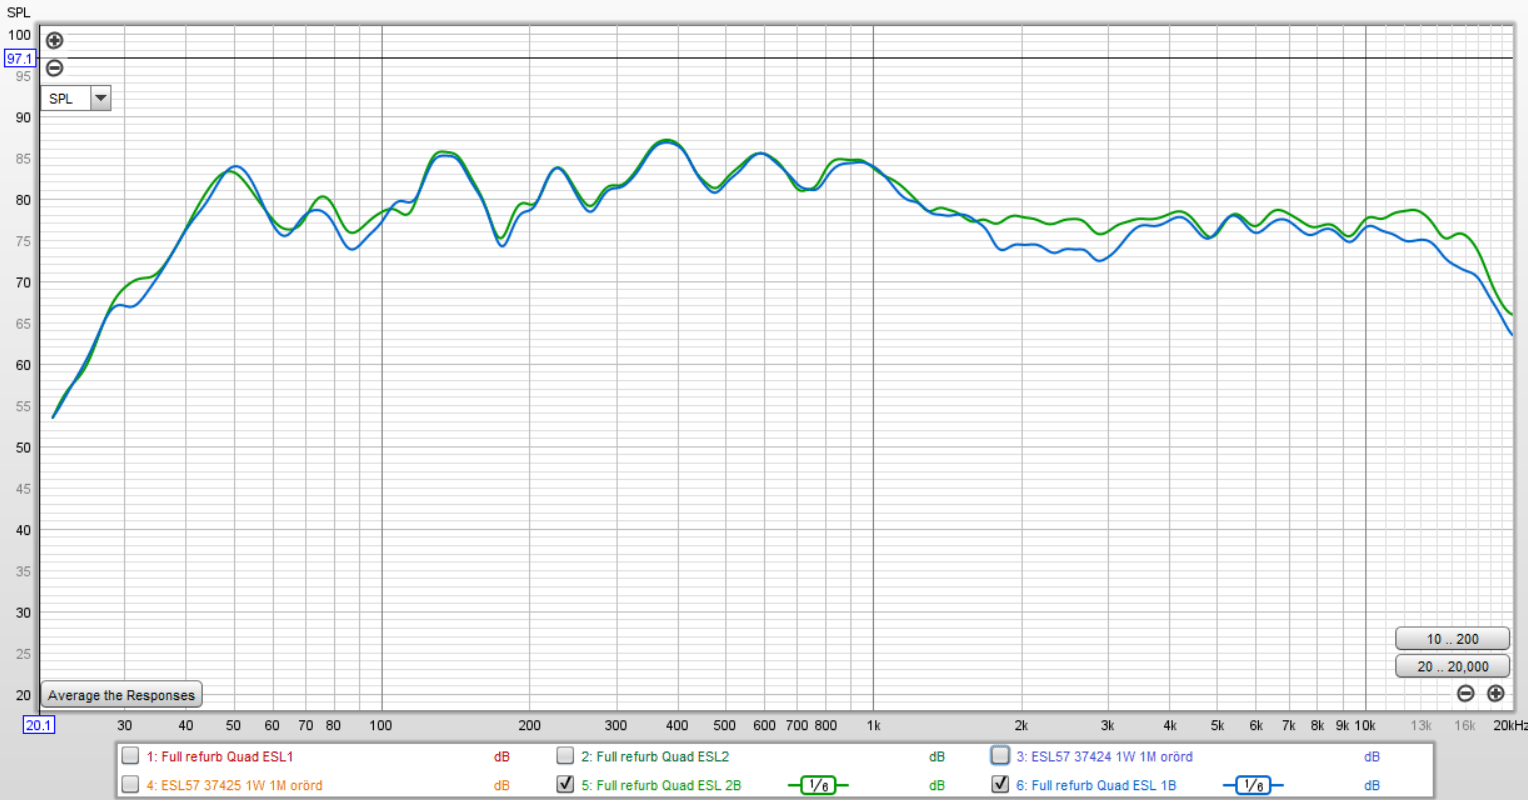Enable trace 4: ESL57 37425 1W 1M orörd
1528x800 pixels.
point(130,785)
